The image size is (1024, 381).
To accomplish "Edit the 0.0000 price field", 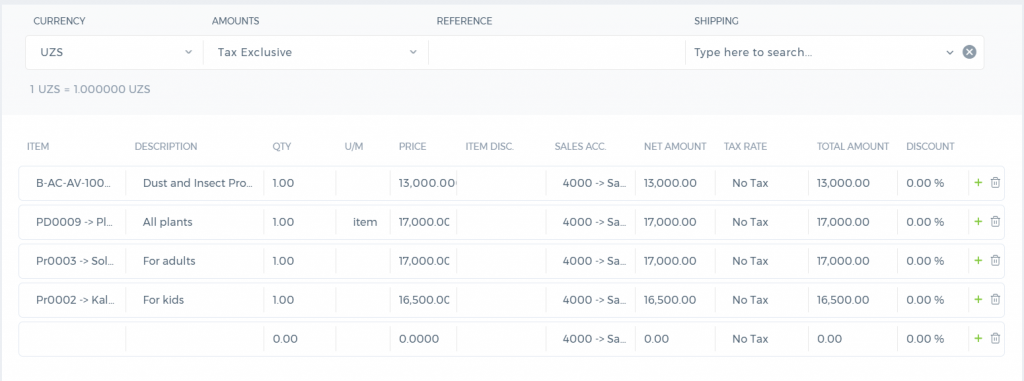I will point(423,339).
